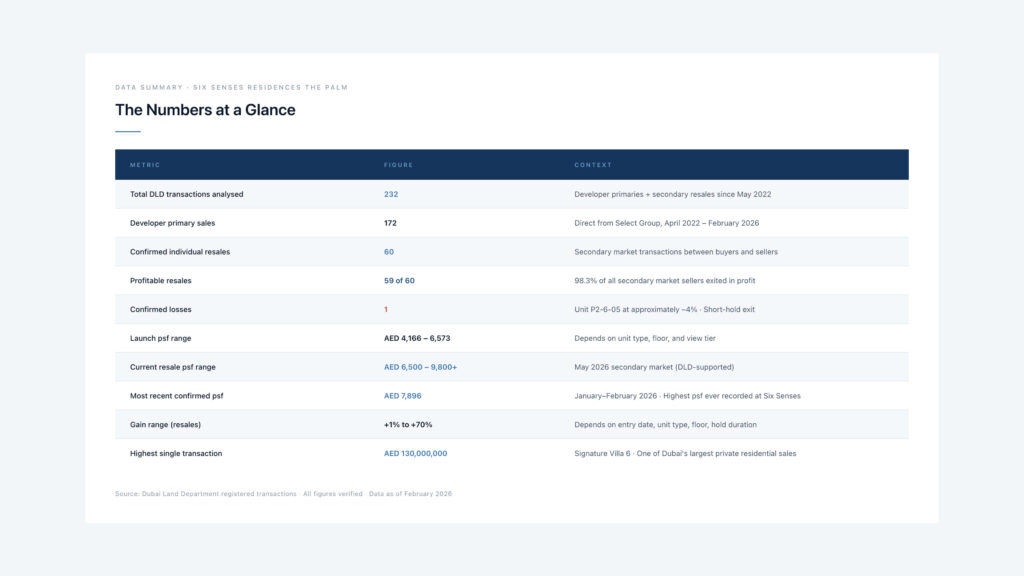
Task: Select 'Total DLD transactions analysed' cell
Action: (186, 194)
